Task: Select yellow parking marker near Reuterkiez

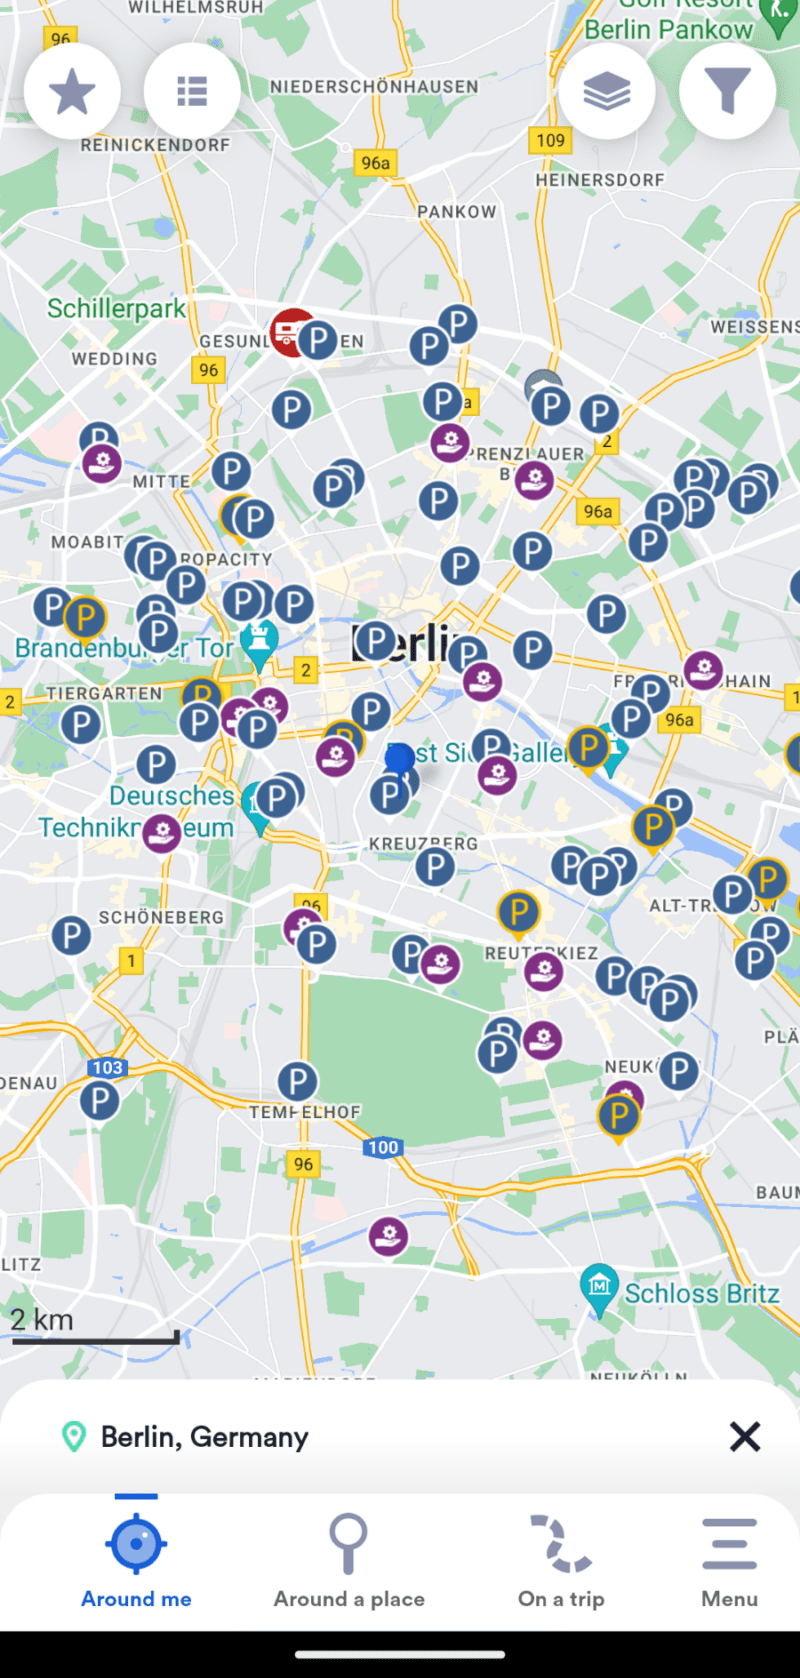Action: tap(519, 912)
